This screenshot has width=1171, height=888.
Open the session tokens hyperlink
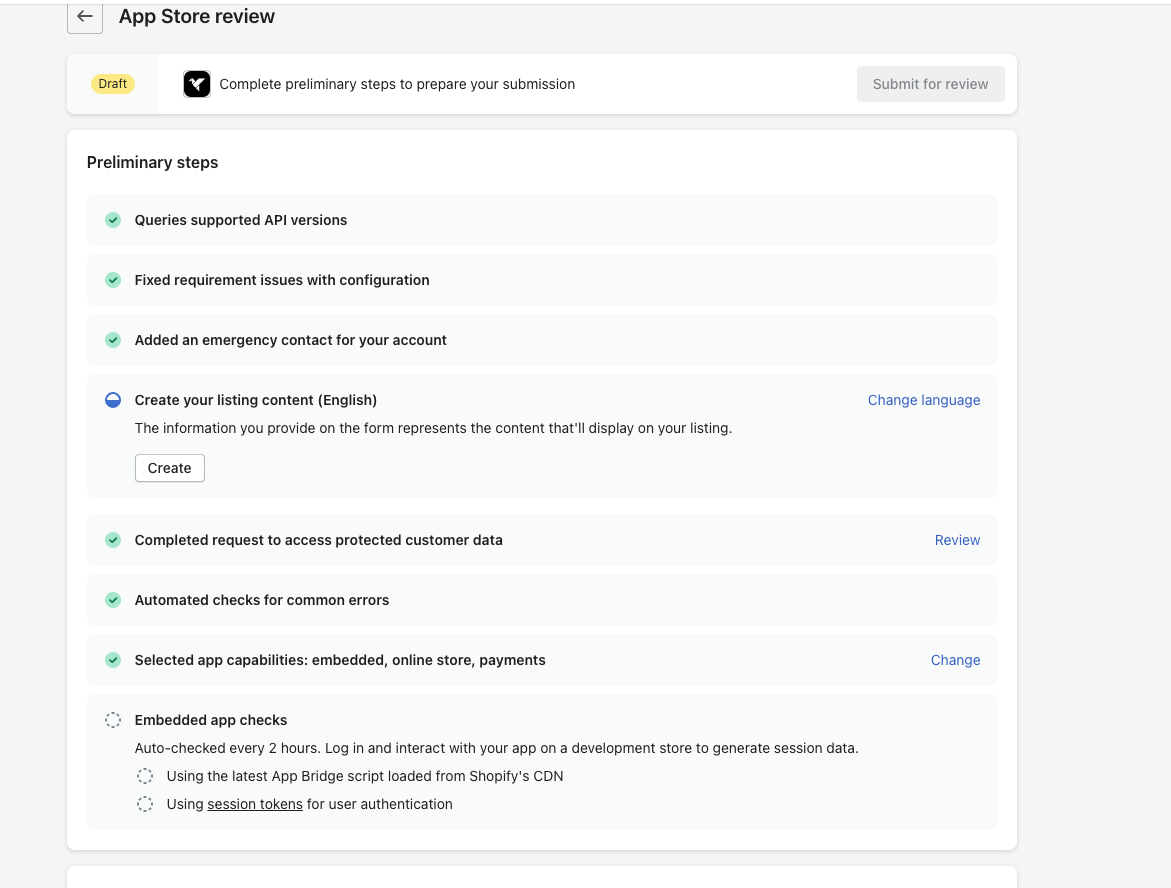point(255,804)
